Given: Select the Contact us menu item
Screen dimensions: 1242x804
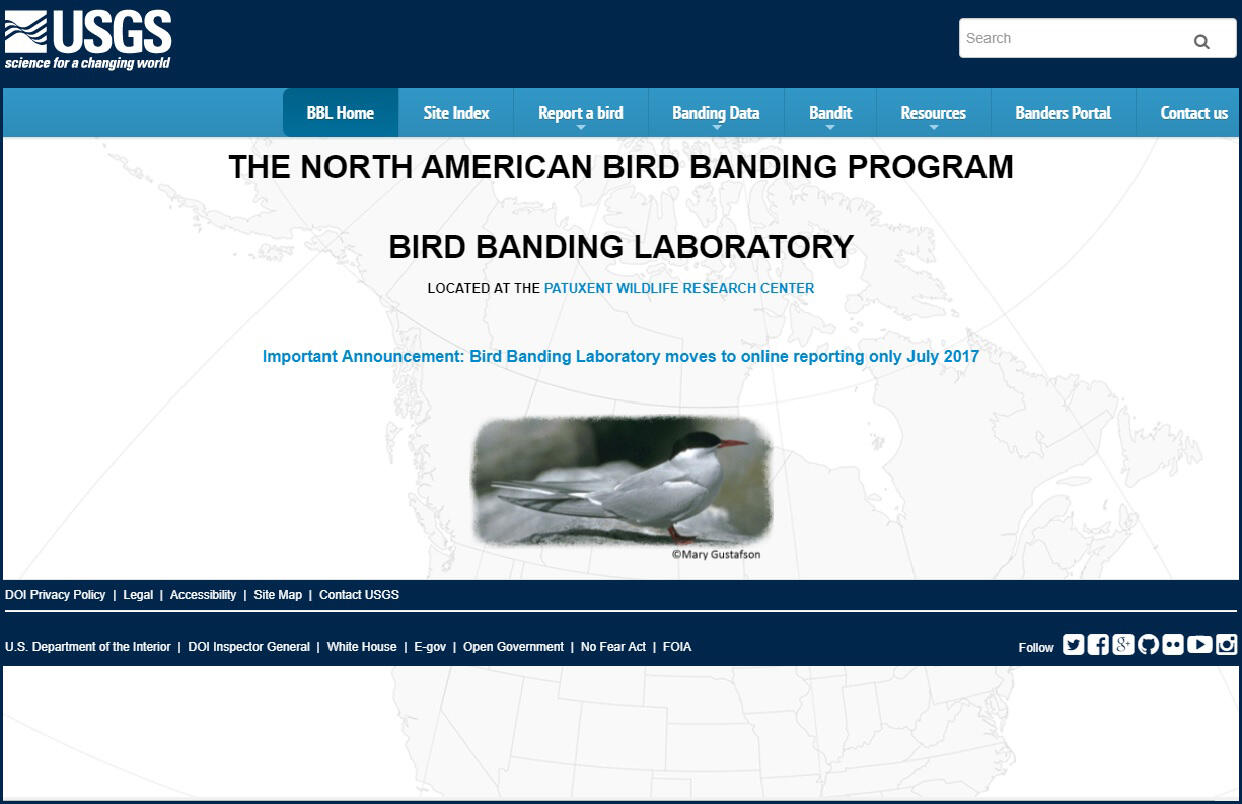Looking at the screenshot, I should tap(1194, 113).
